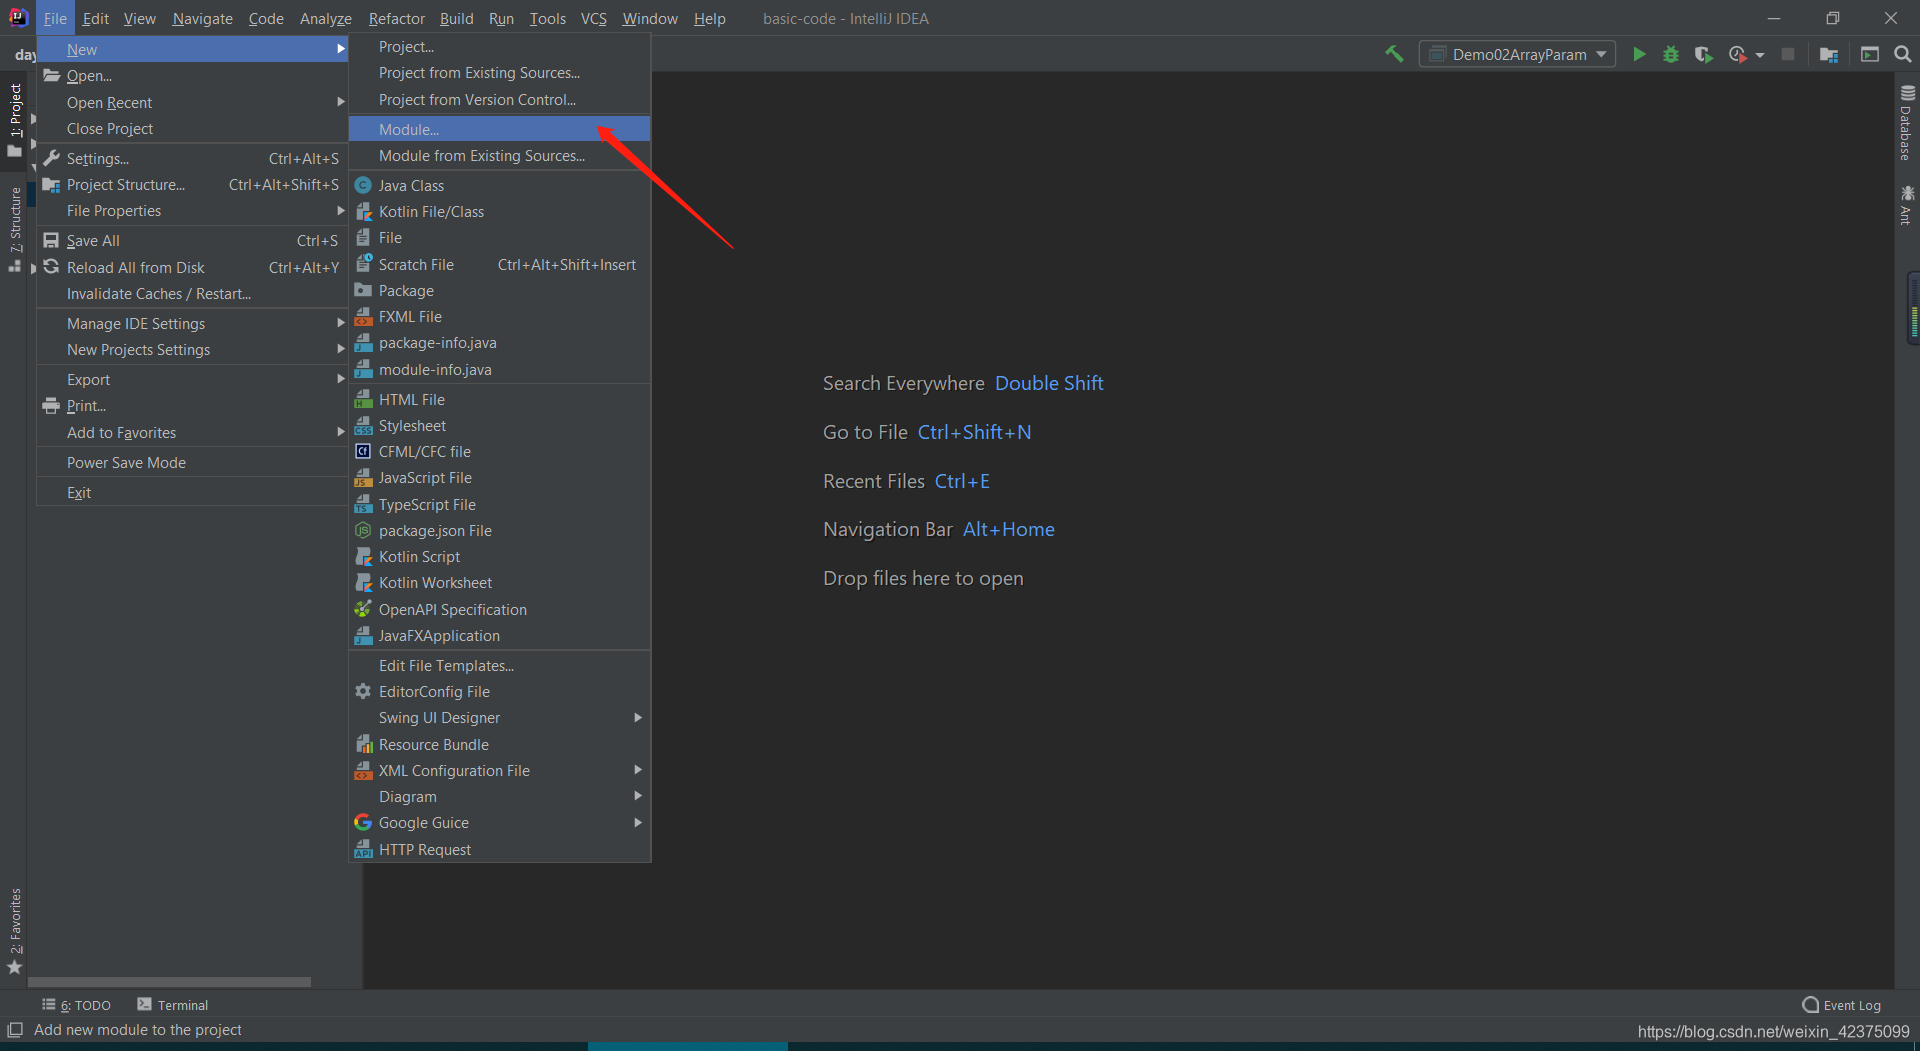Create a new Java Class
This screenshot has height=1051, width=1920.
499,186
